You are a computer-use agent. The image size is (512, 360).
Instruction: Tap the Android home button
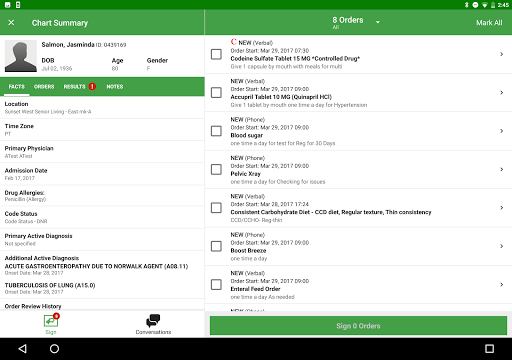coord(54,349)
